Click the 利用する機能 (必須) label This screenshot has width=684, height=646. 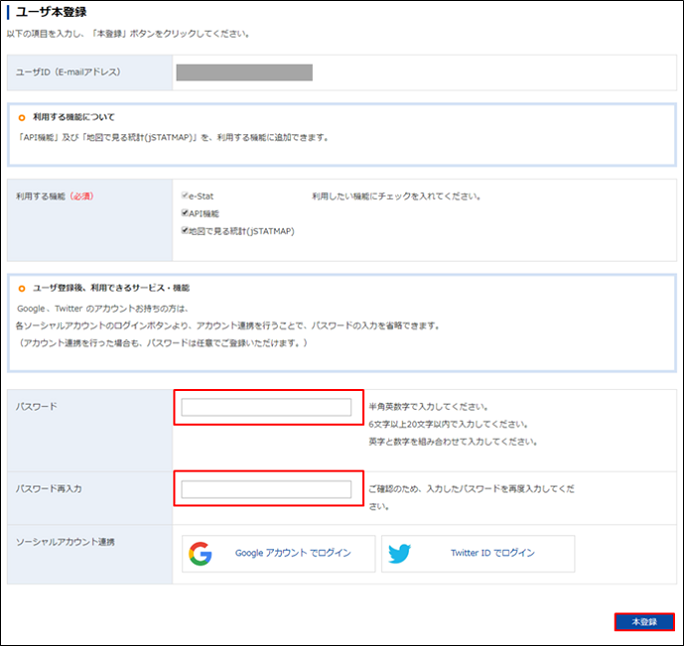click(x=55, y=197)
